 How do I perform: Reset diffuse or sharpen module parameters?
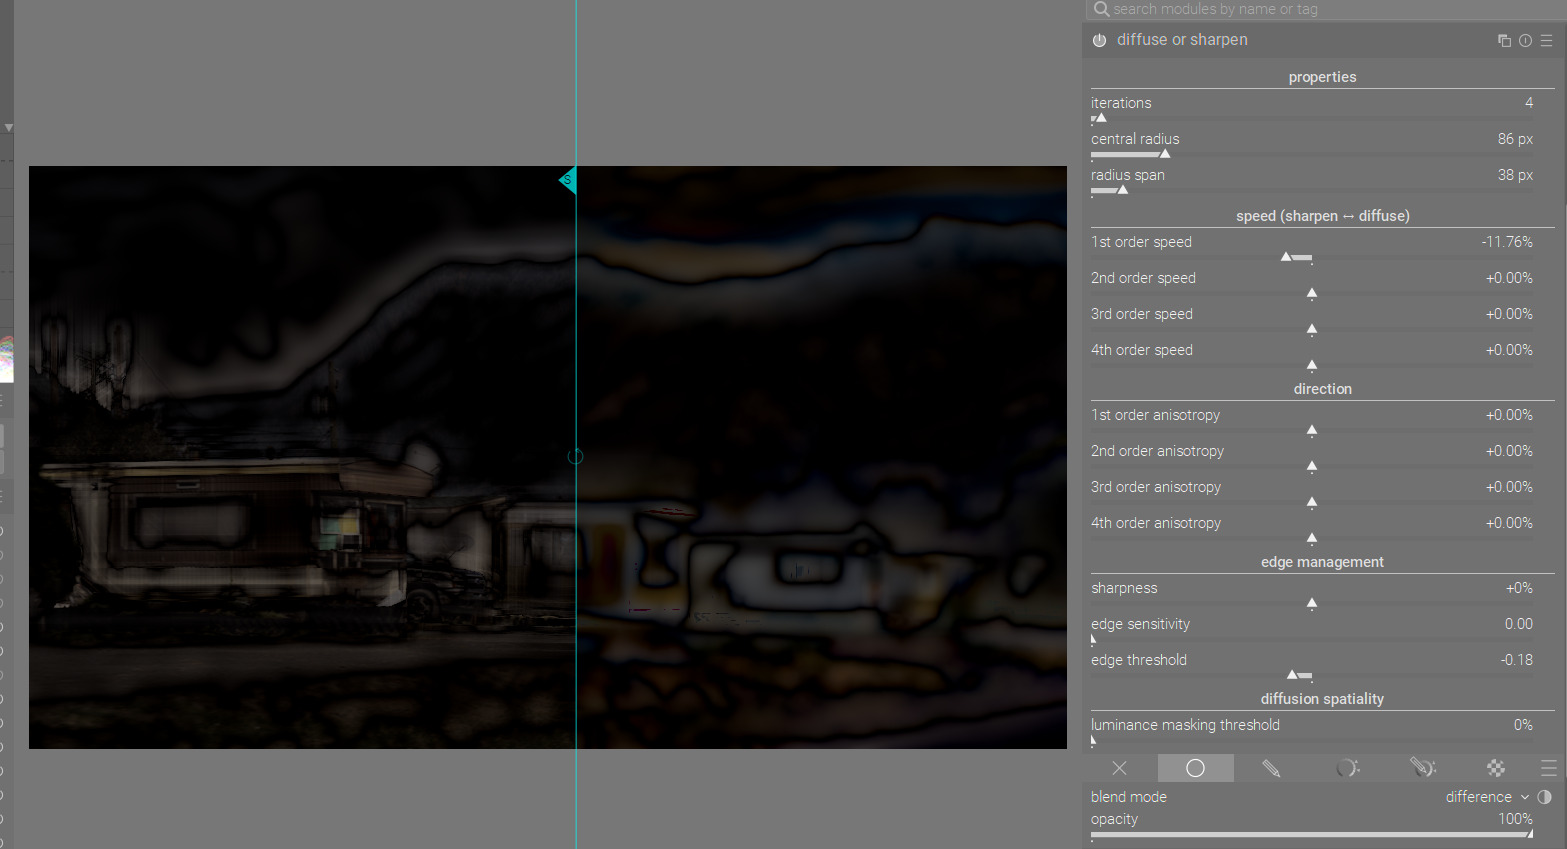1525,41
